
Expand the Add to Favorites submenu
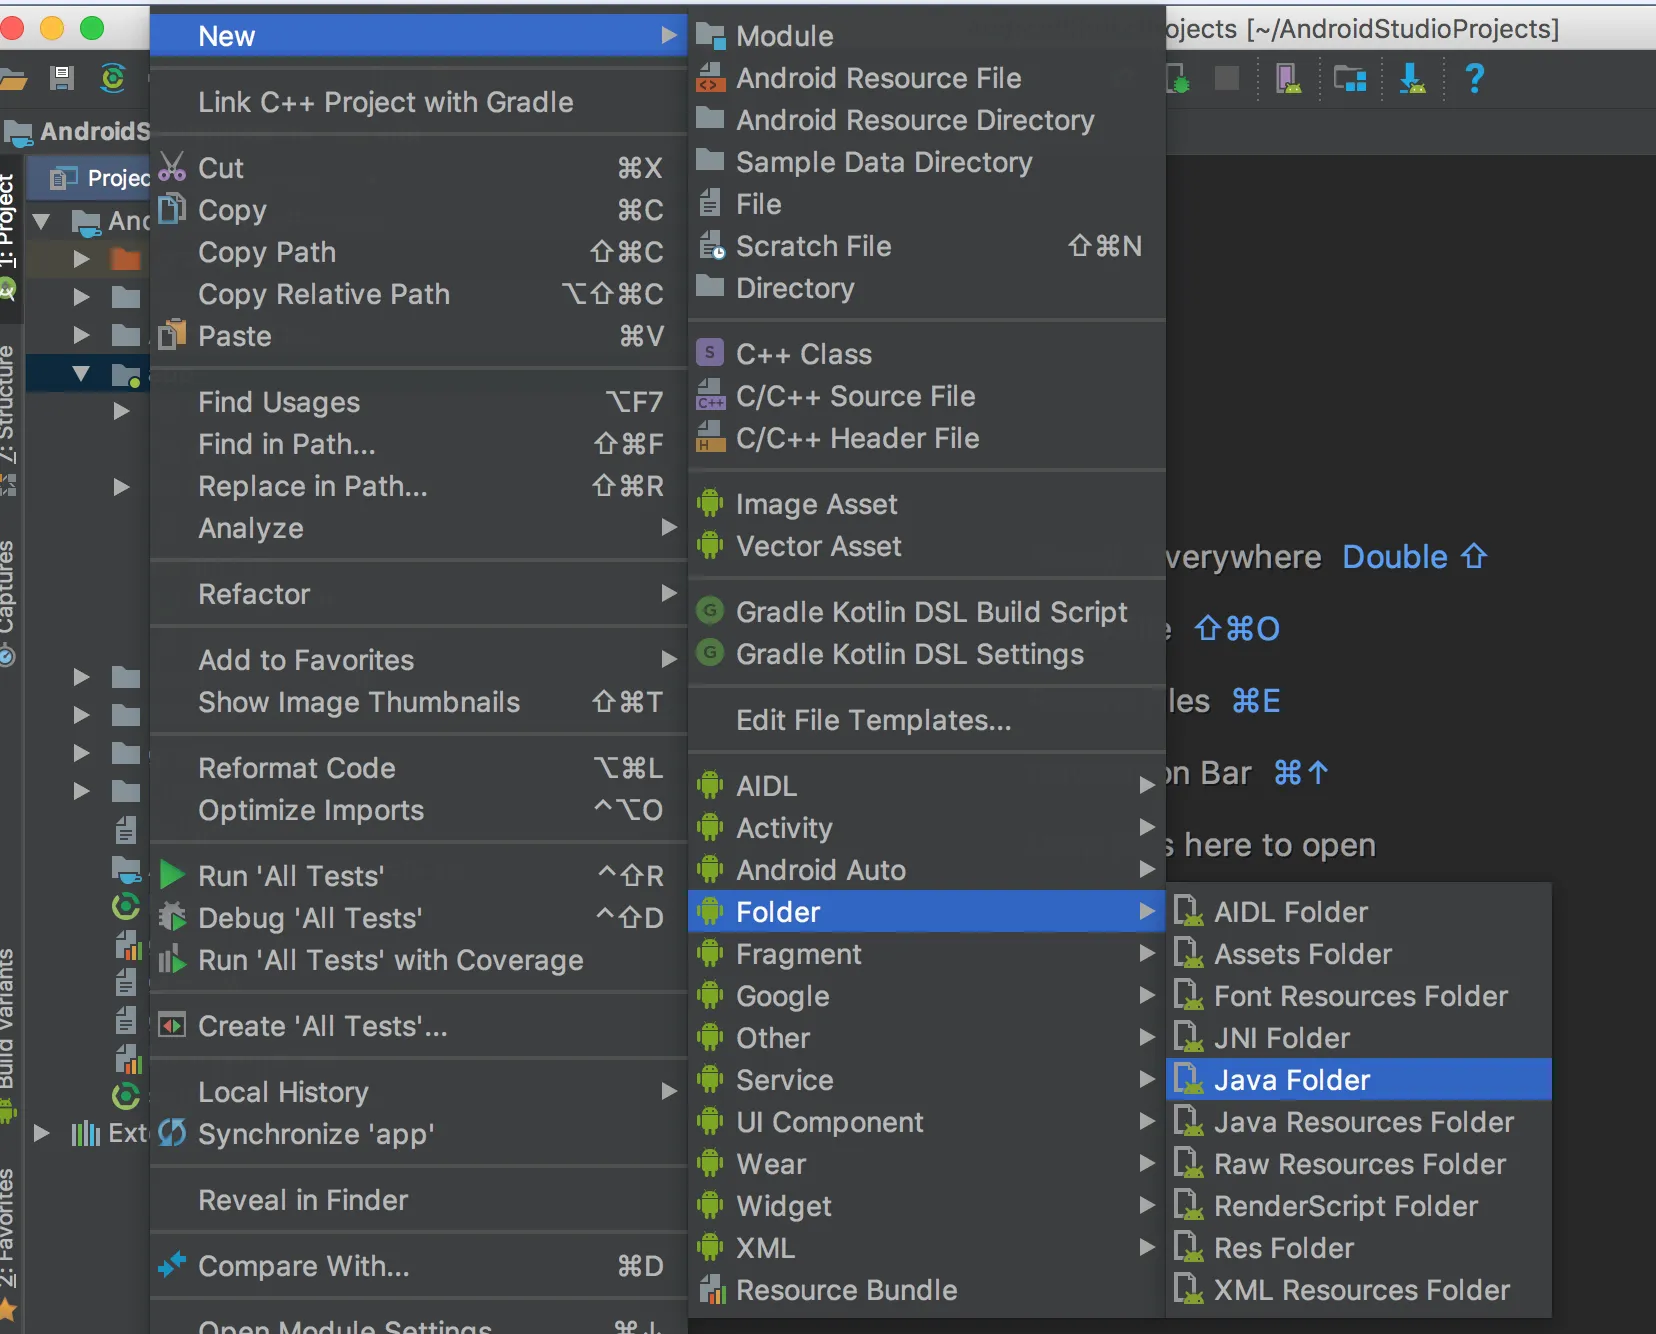[x=418, y=660]
